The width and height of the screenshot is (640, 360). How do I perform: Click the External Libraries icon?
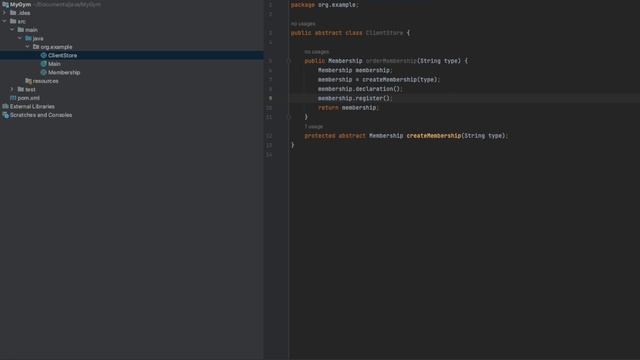(5, 107)
